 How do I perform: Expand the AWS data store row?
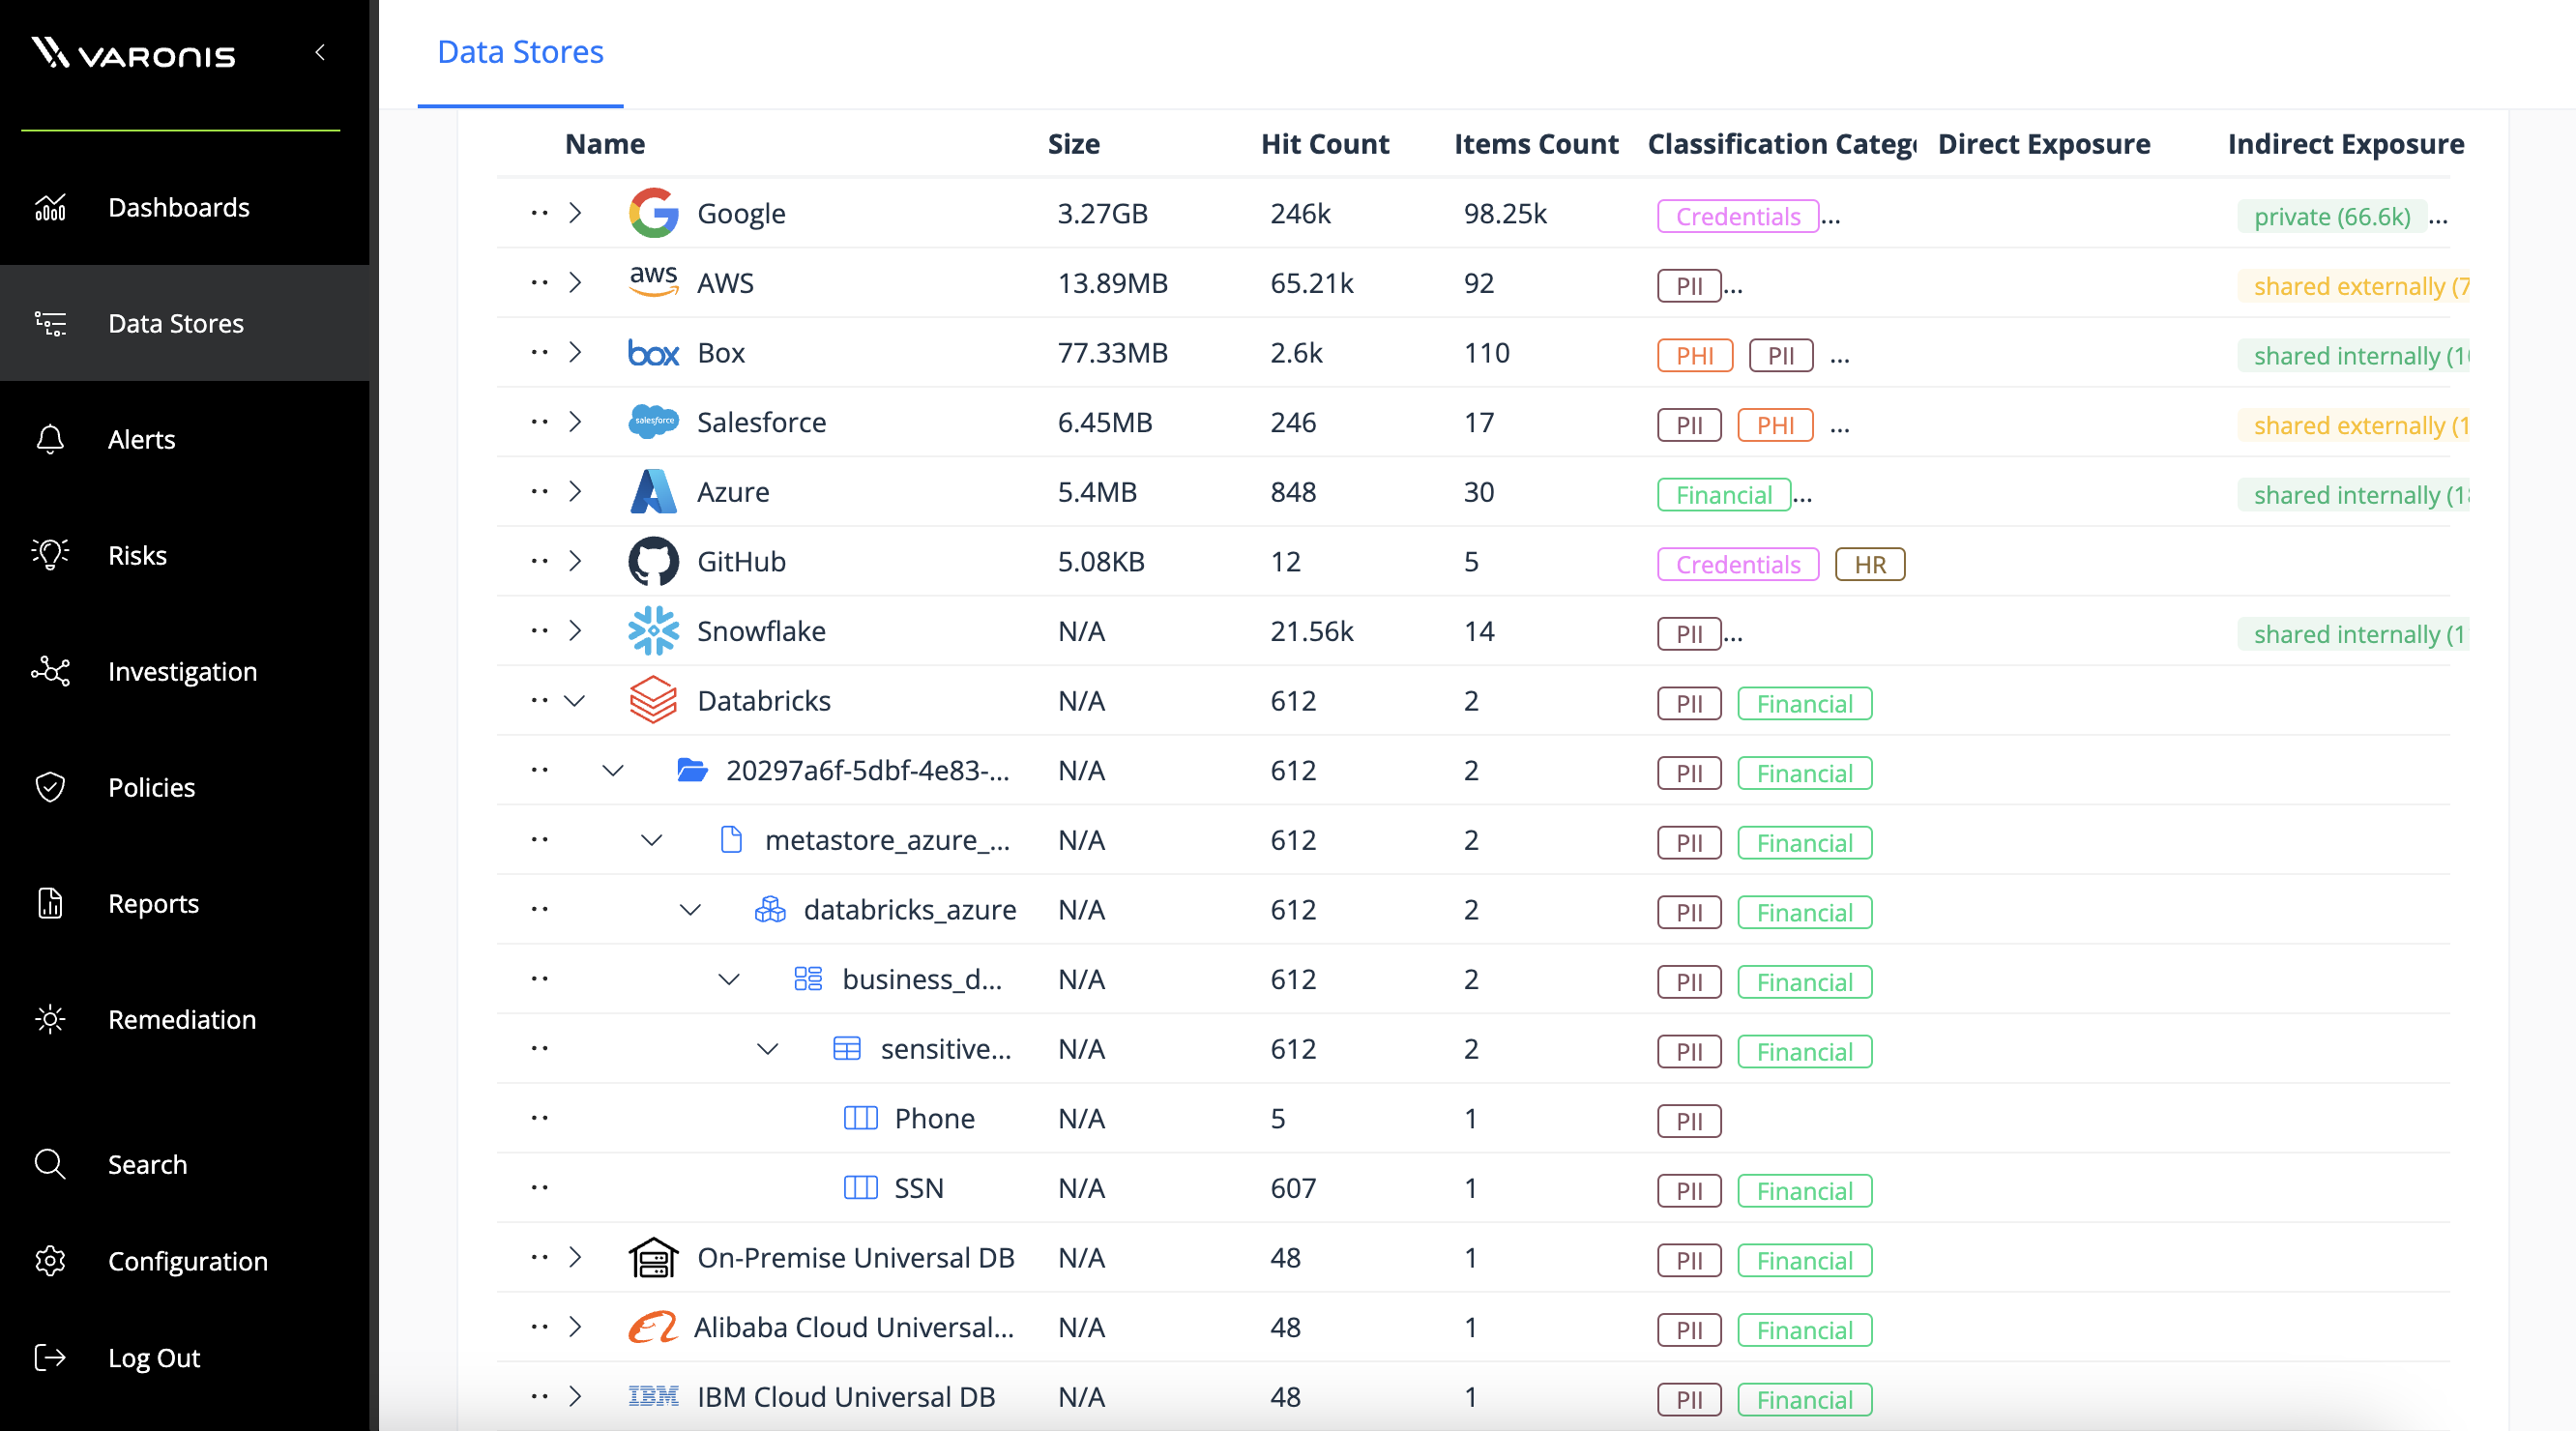[575, 283]
